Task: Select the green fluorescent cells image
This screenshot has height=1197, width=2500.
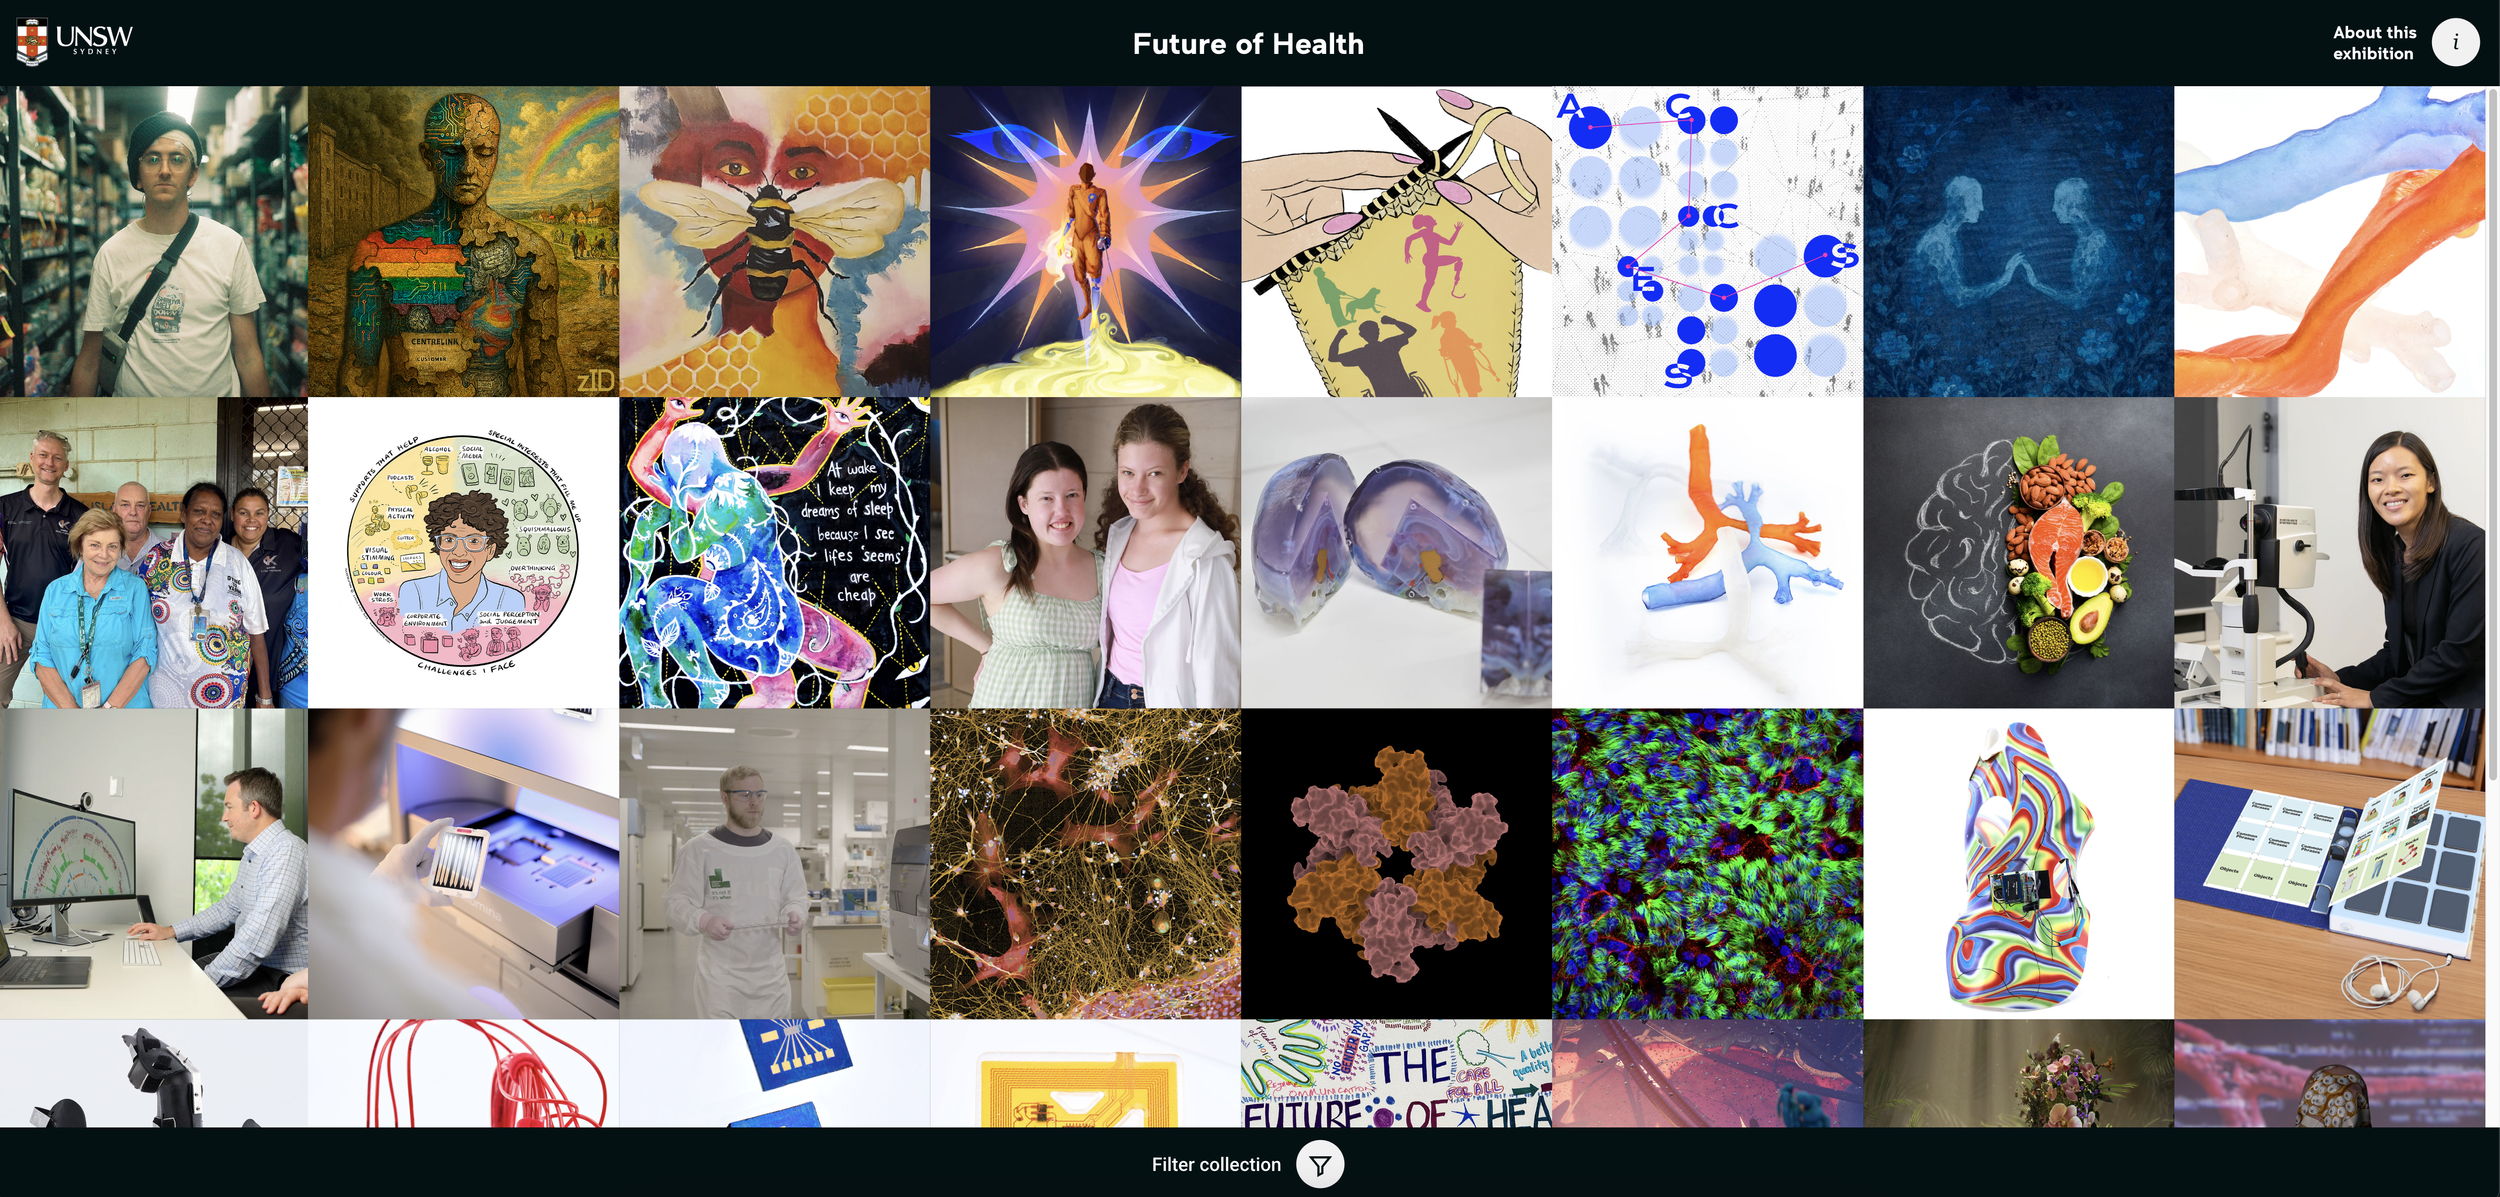Action: click(x=1707, y=864)
